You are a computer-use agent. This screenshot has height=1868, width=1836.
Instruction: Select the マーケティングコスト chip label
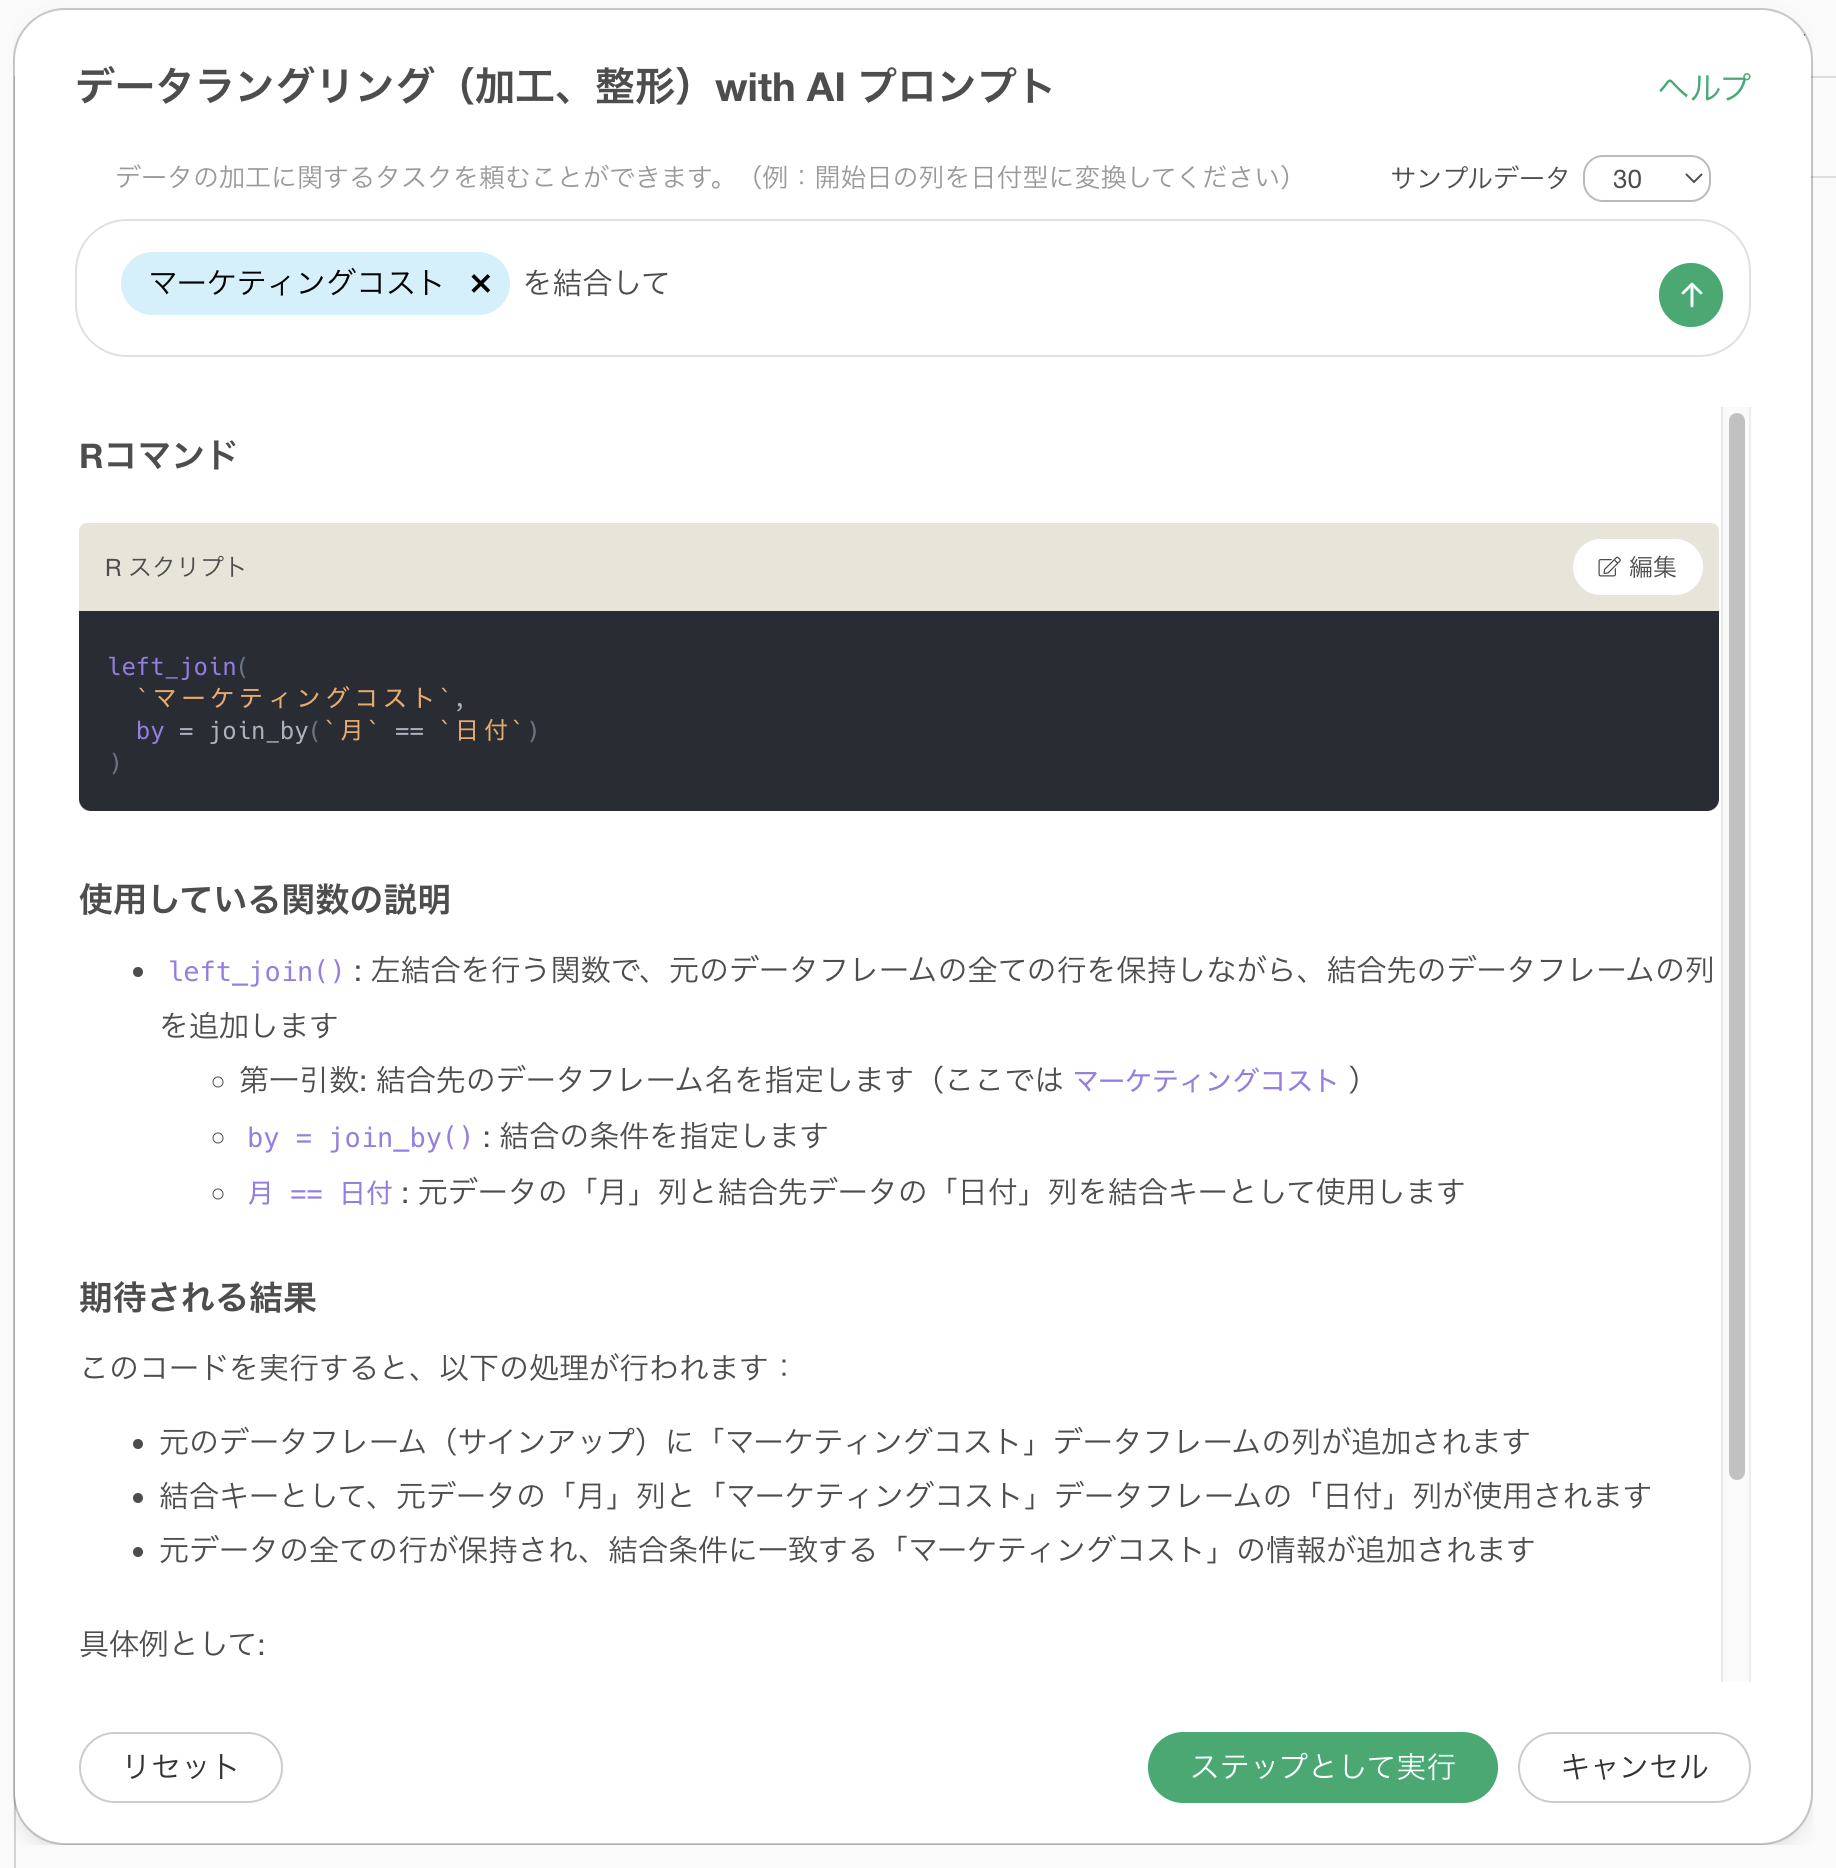pyautogui.click(x=296, y=284)
